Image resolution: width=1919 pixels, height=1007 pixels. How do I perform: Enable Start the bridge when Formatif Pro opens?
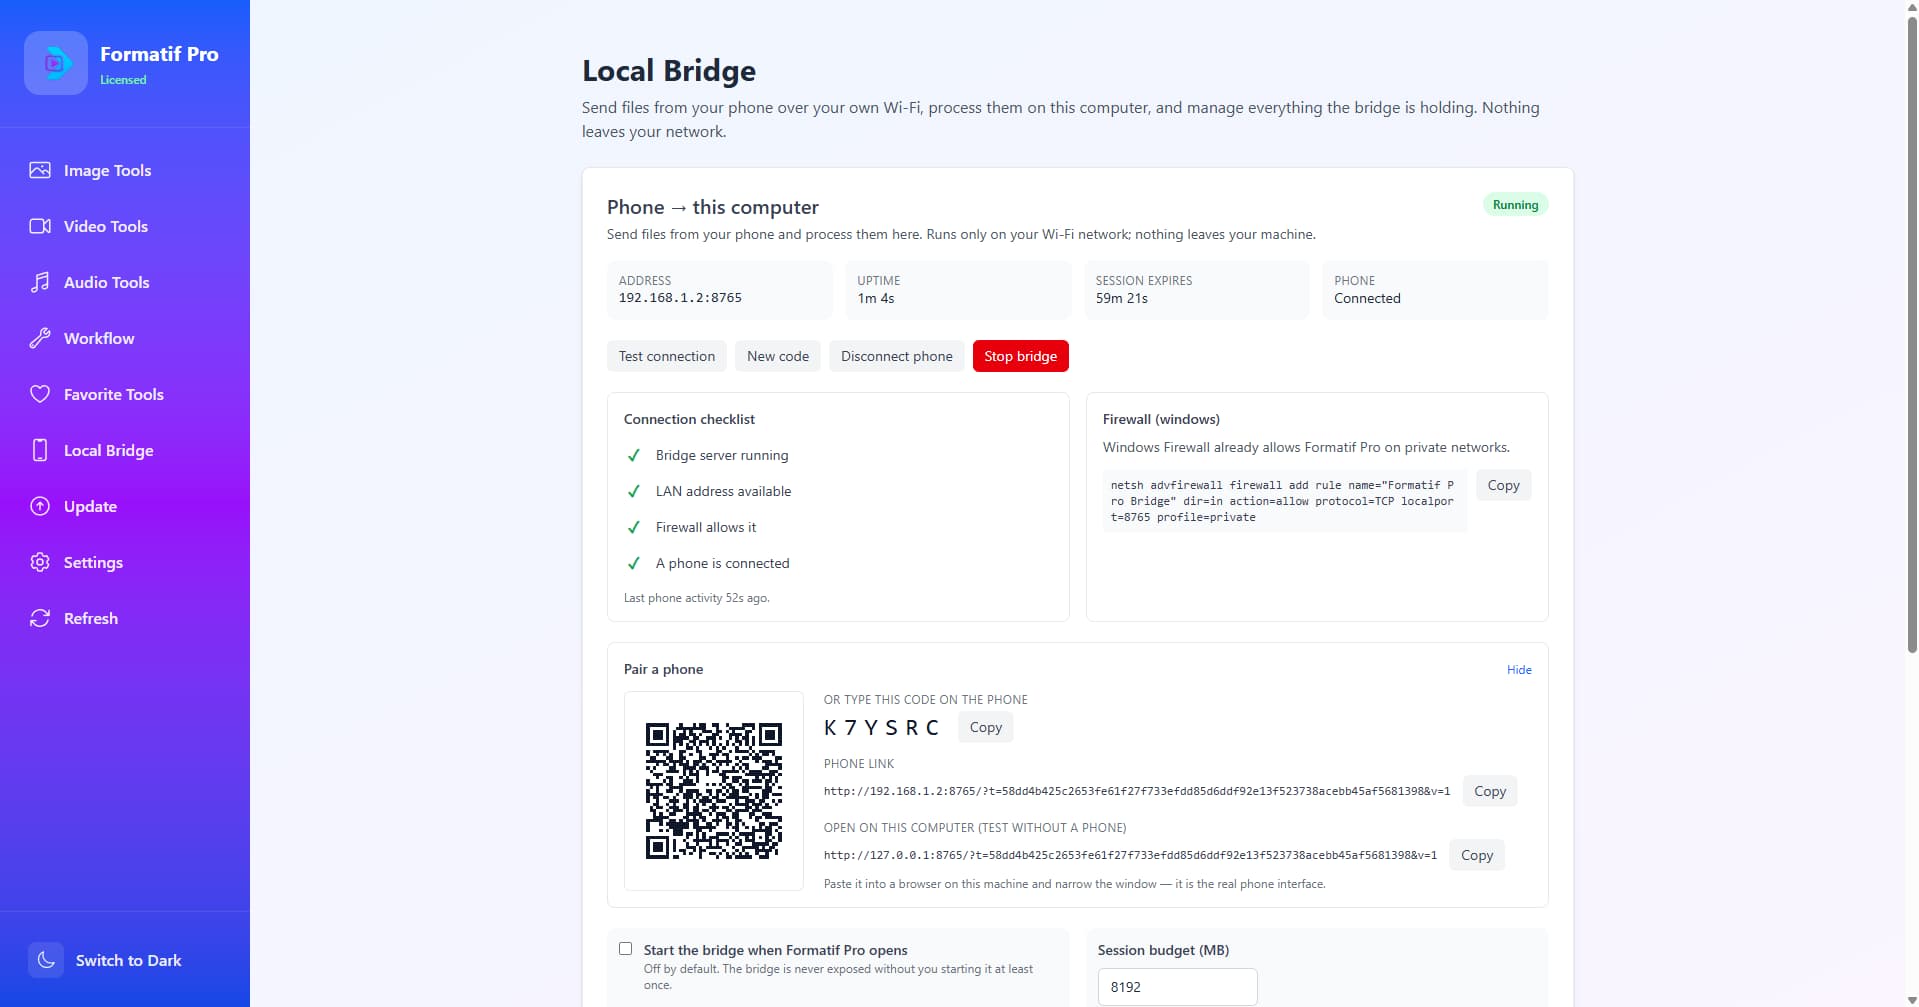pyautogui.click(x=626, y=949)
